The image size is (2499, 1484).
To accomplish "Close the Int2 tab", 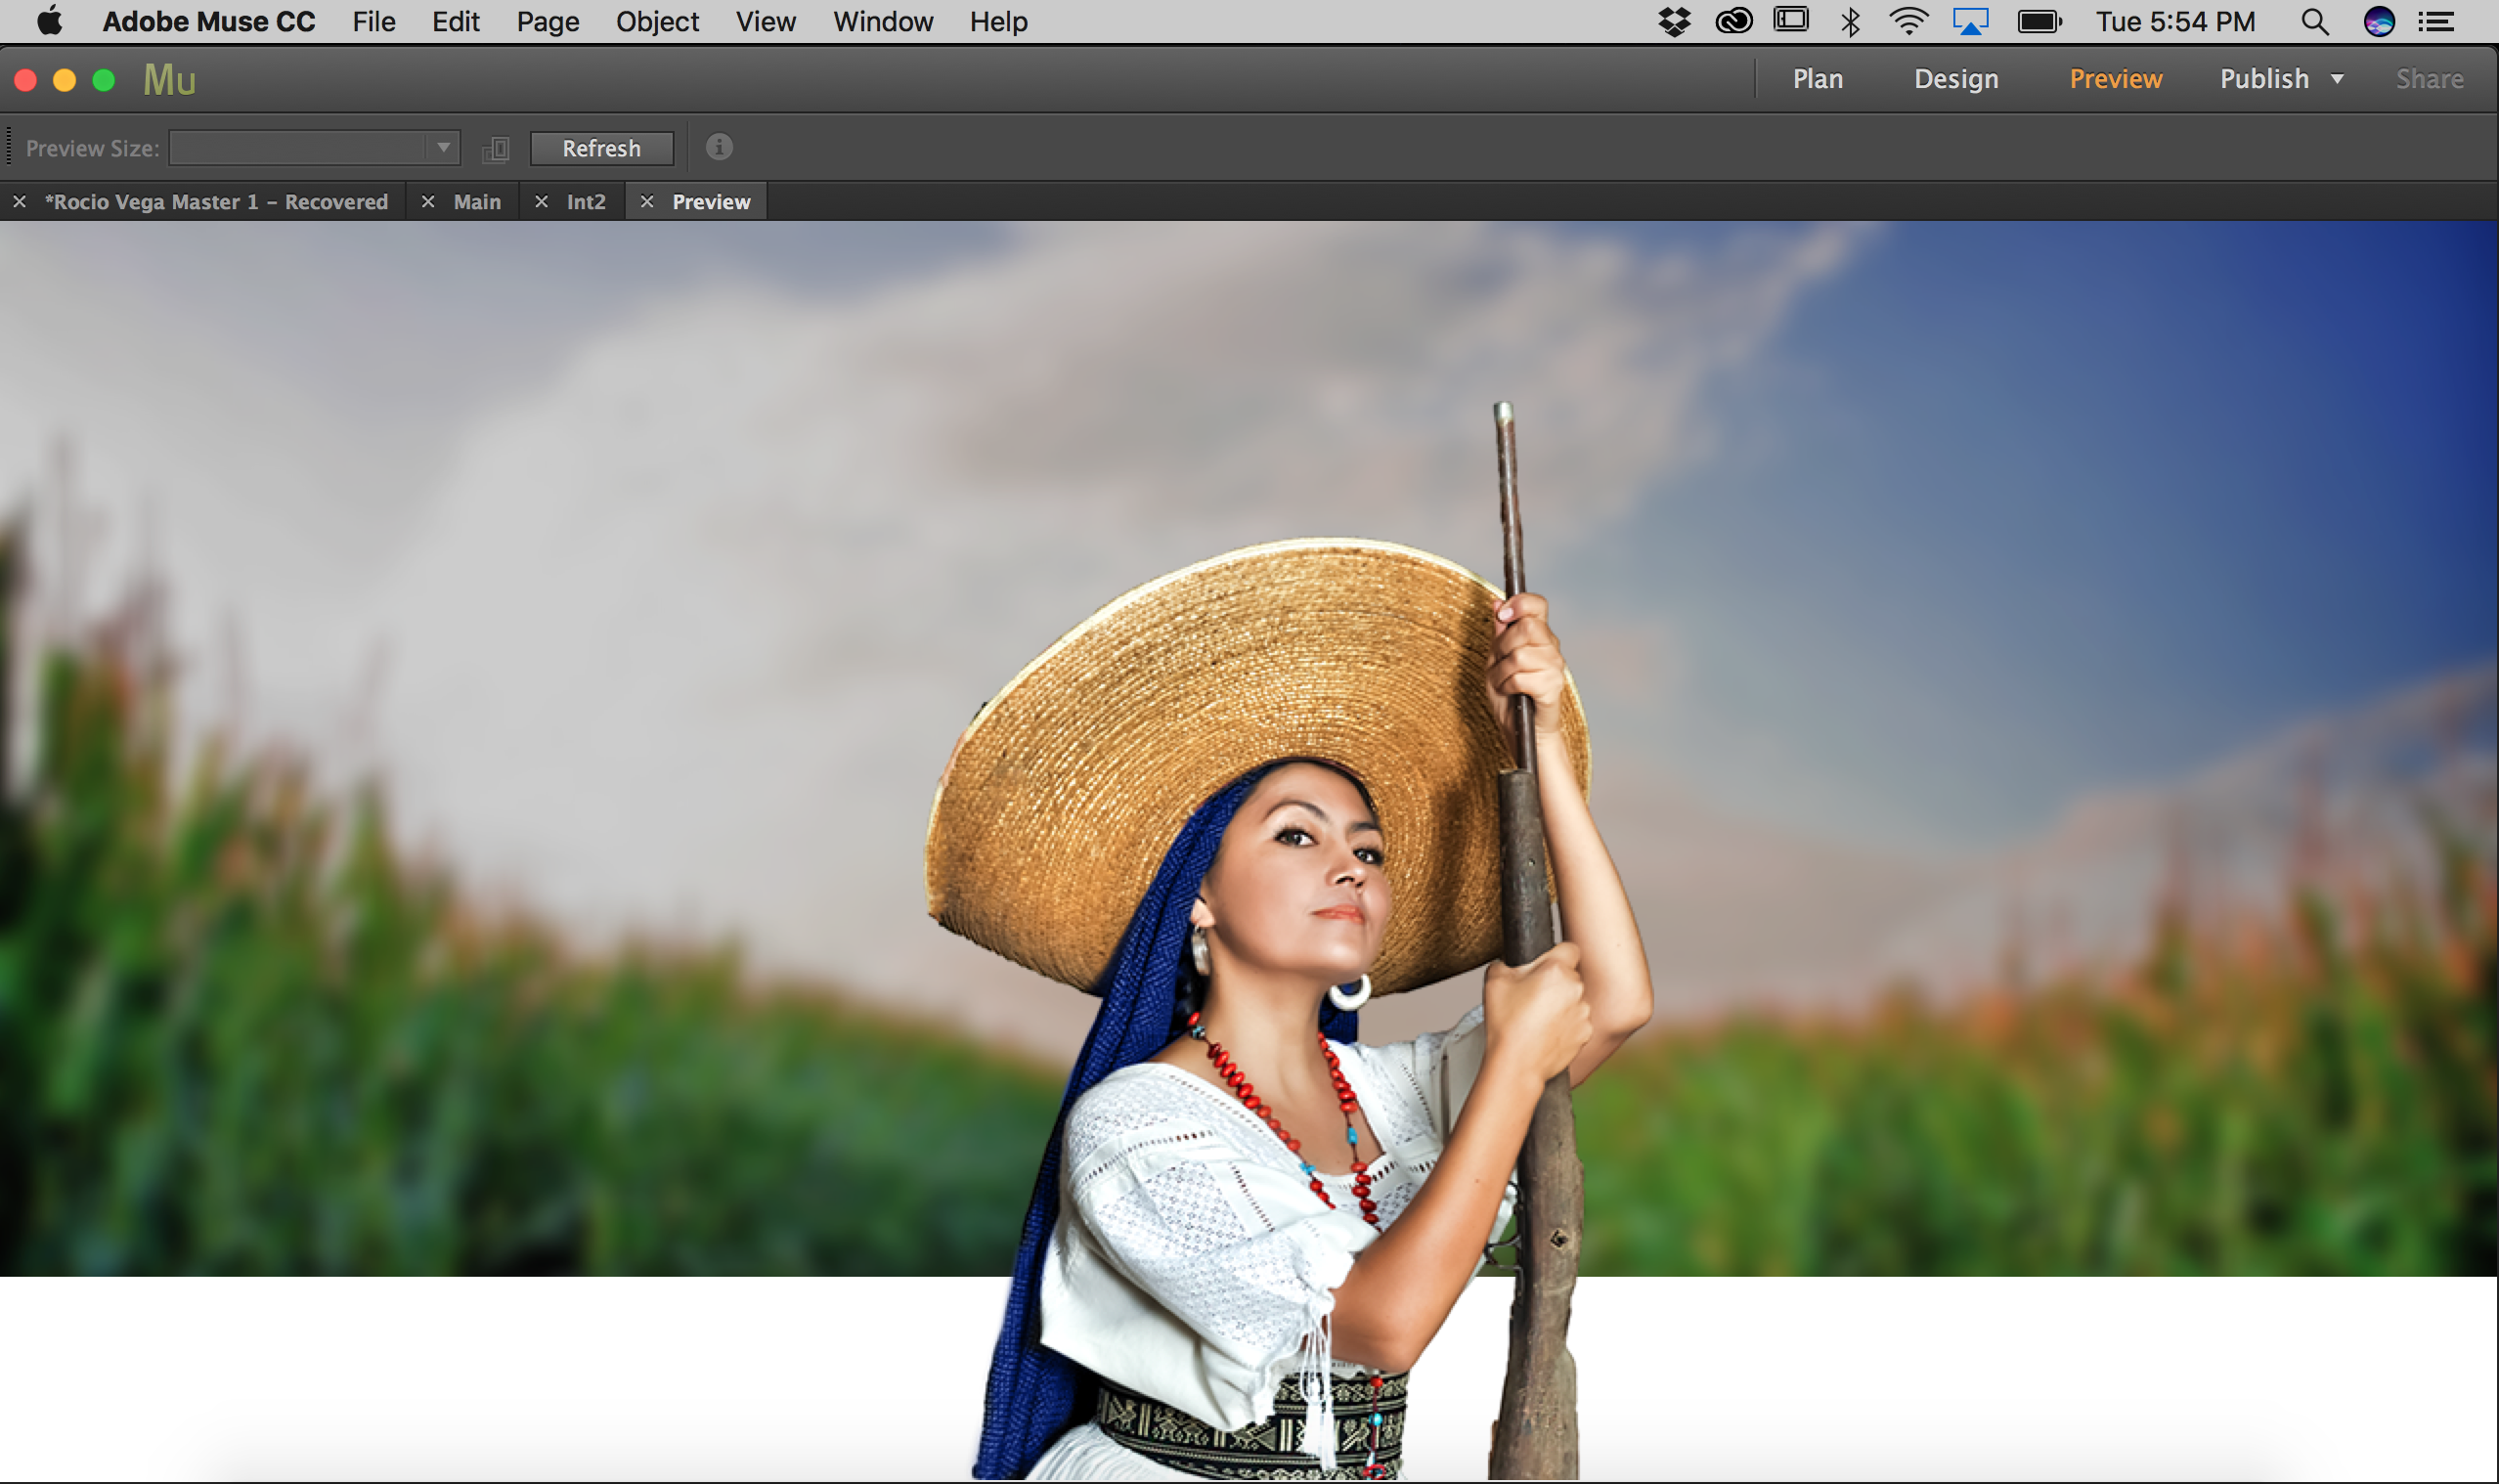I will coord(541,202).
